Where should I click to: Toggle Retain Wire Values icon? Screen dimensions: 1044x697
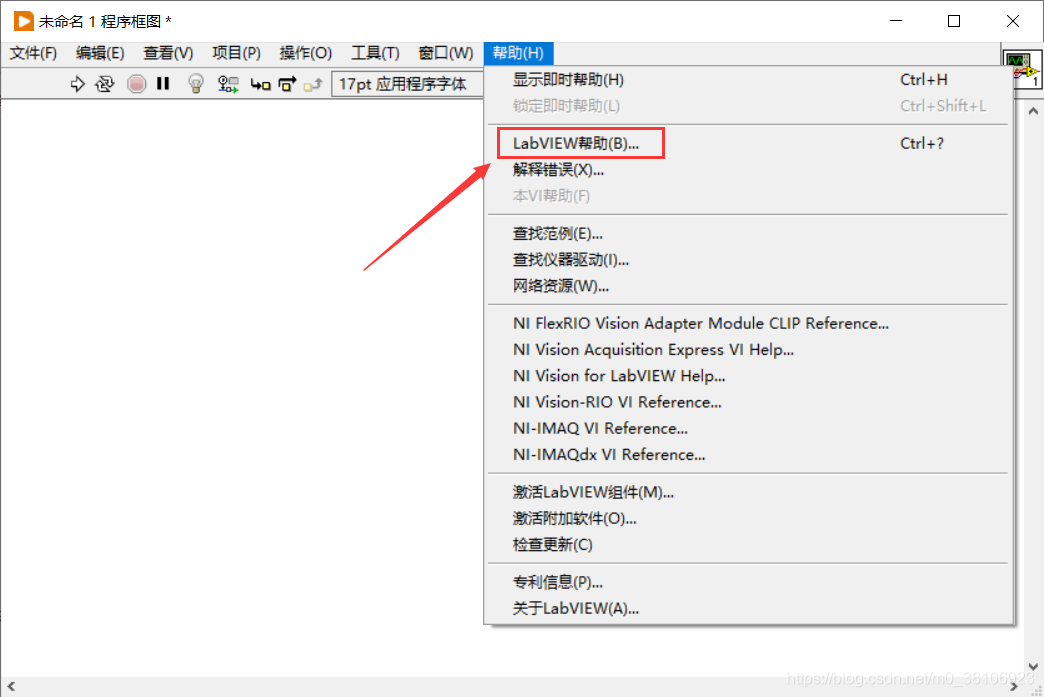click(x=228, y=84)
